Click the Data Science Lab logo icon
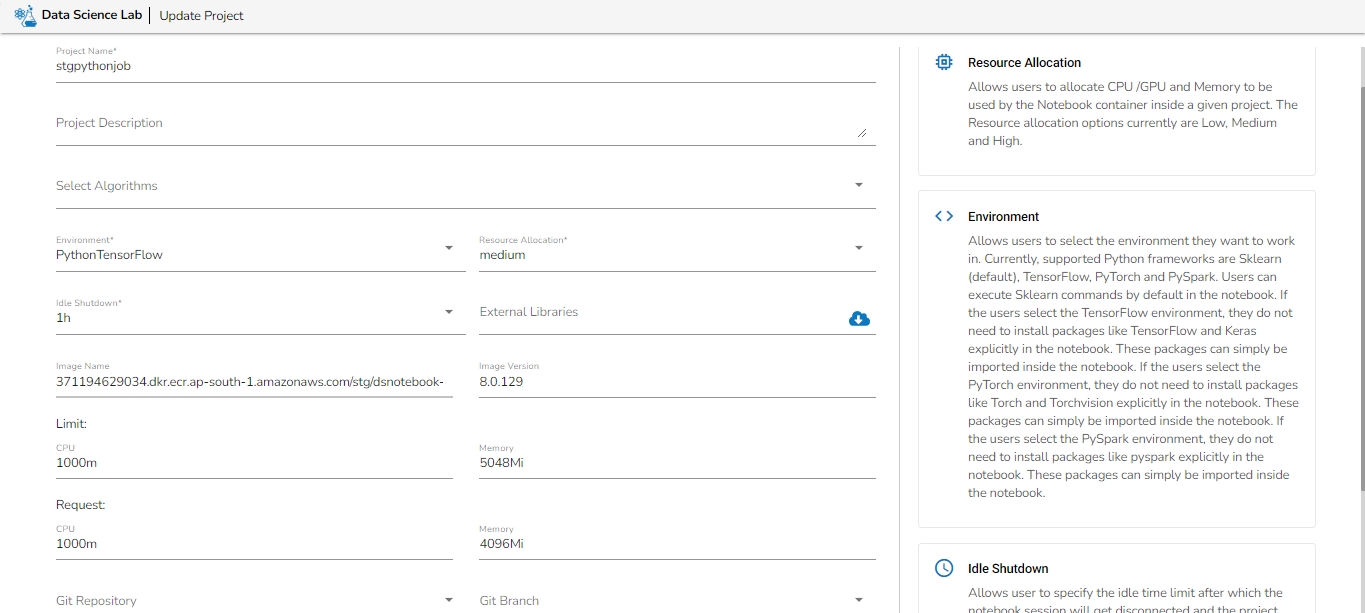1365x613 pixels. pyautogui.click(x=25, y=16)
